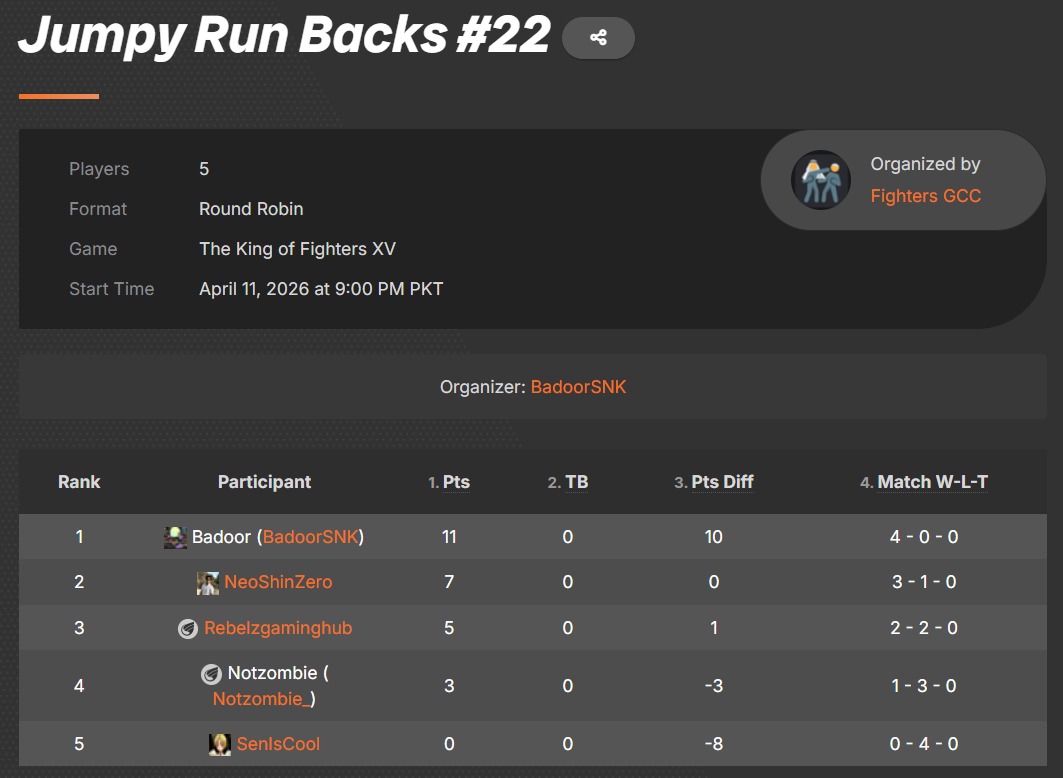Click the TB column header
The height and width of the screenshot is (778, 1063).
[x=576, y=482]
